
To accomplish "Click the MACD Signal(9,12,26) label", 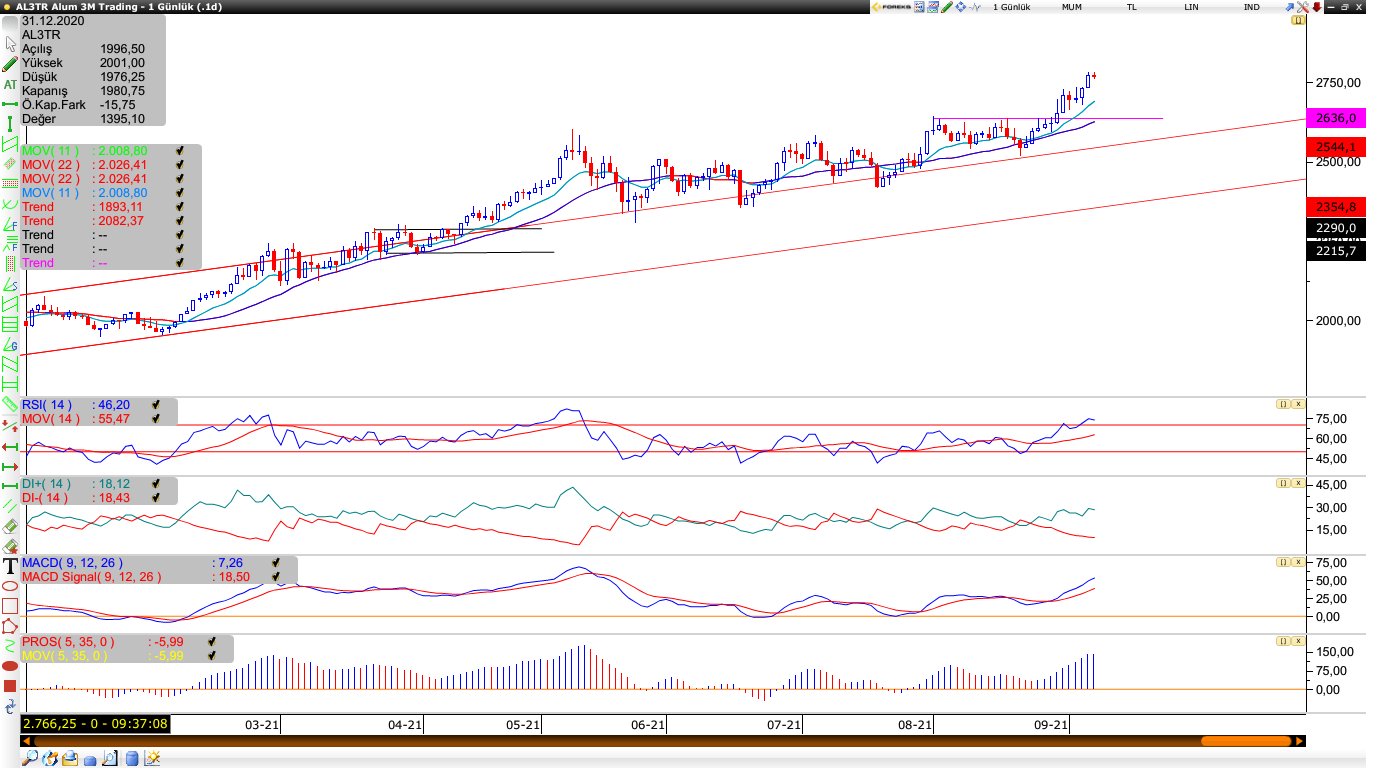I will 91,576.
